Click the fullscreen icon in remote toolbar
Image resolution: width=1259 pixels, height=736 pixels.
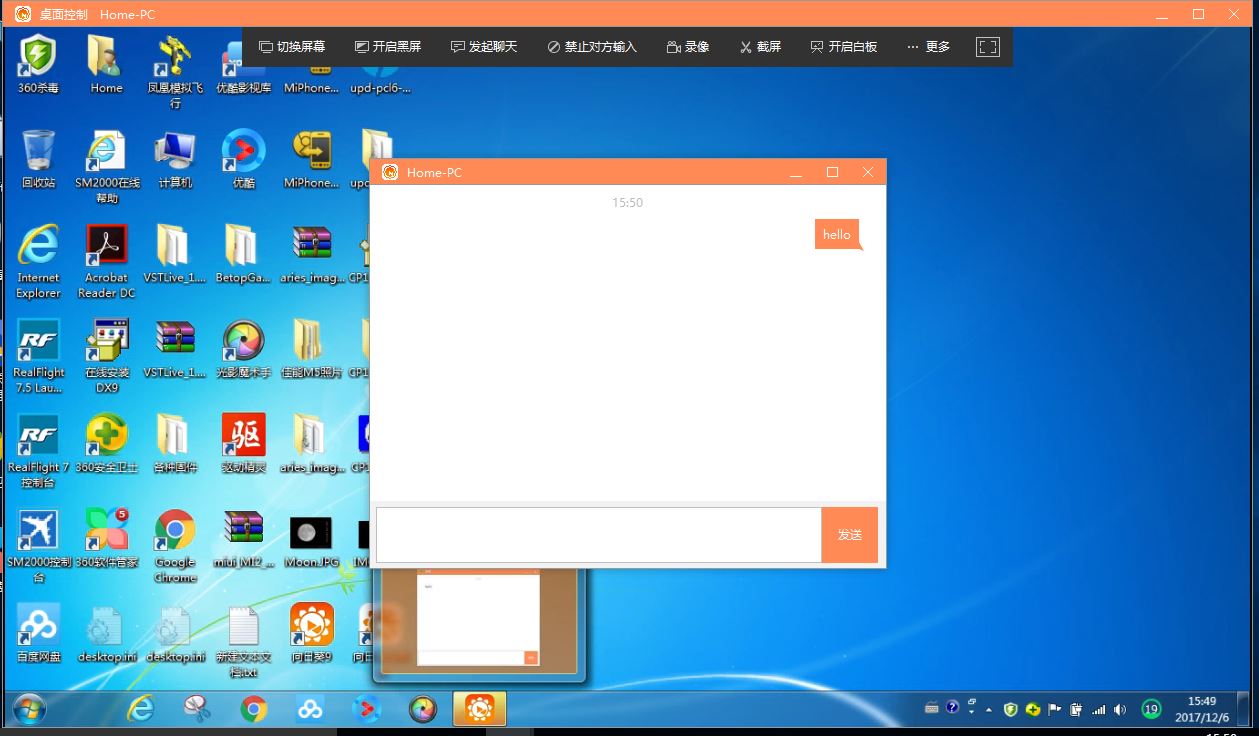pyautogui.click(x=987, y=47)
